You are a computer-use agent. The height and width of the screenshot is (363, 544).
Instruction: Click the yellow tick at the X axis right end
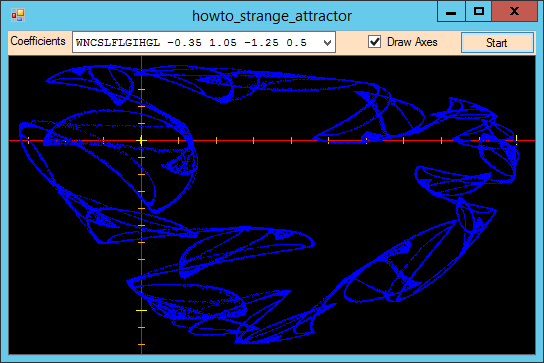coord(517,140)
